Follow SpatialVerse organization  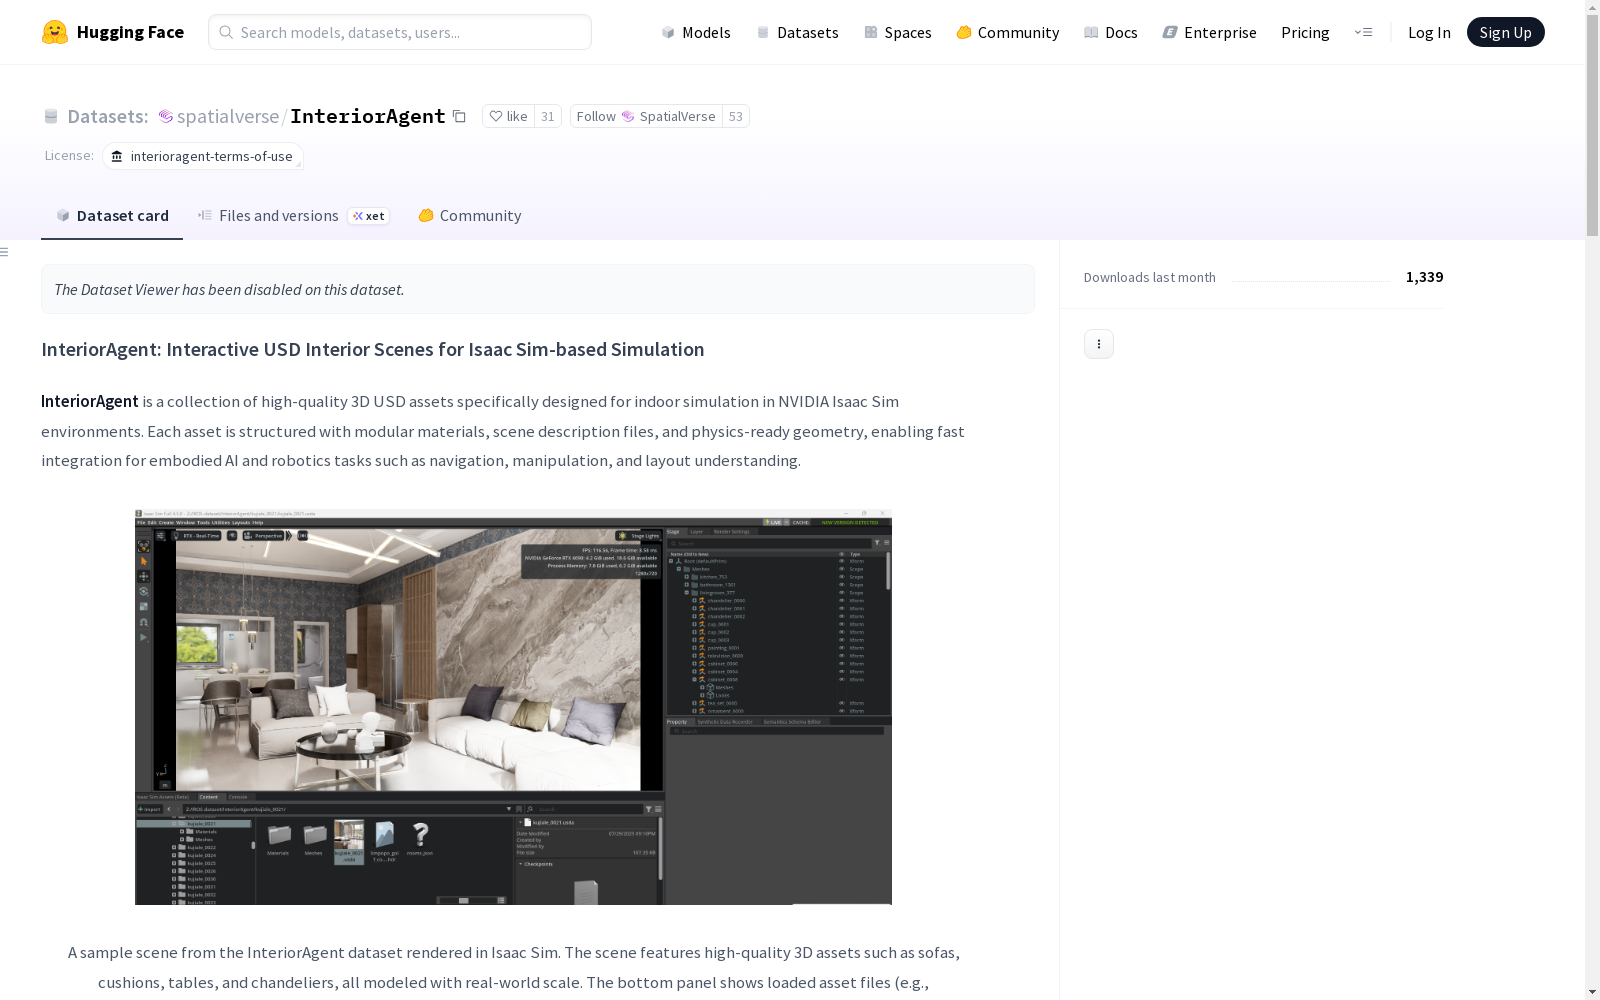click(x=646, y=116)
